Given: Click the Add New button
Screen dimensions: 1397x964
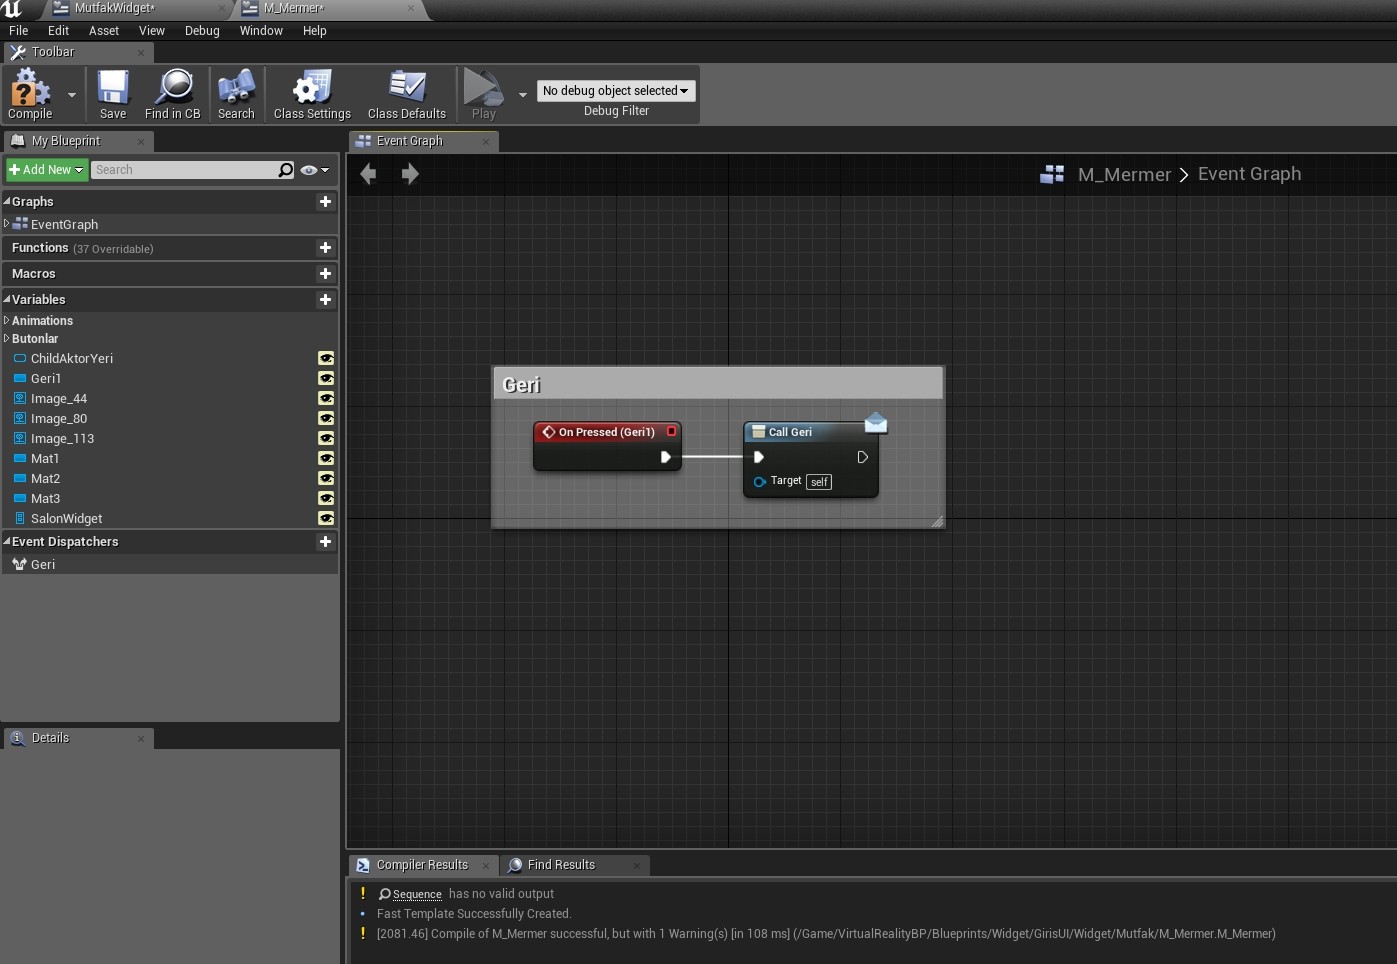Looking at the screenshot, I should point(47,170).
